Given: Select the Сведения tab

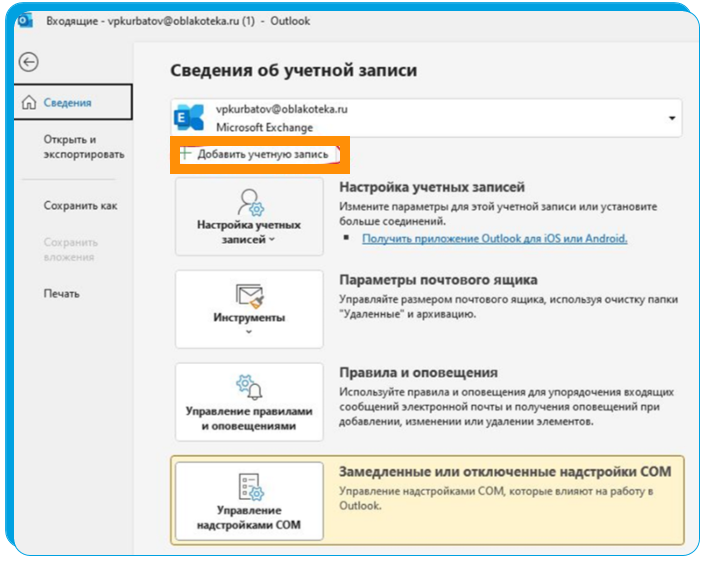Looking at the screenshot, I should coord(73,102).
